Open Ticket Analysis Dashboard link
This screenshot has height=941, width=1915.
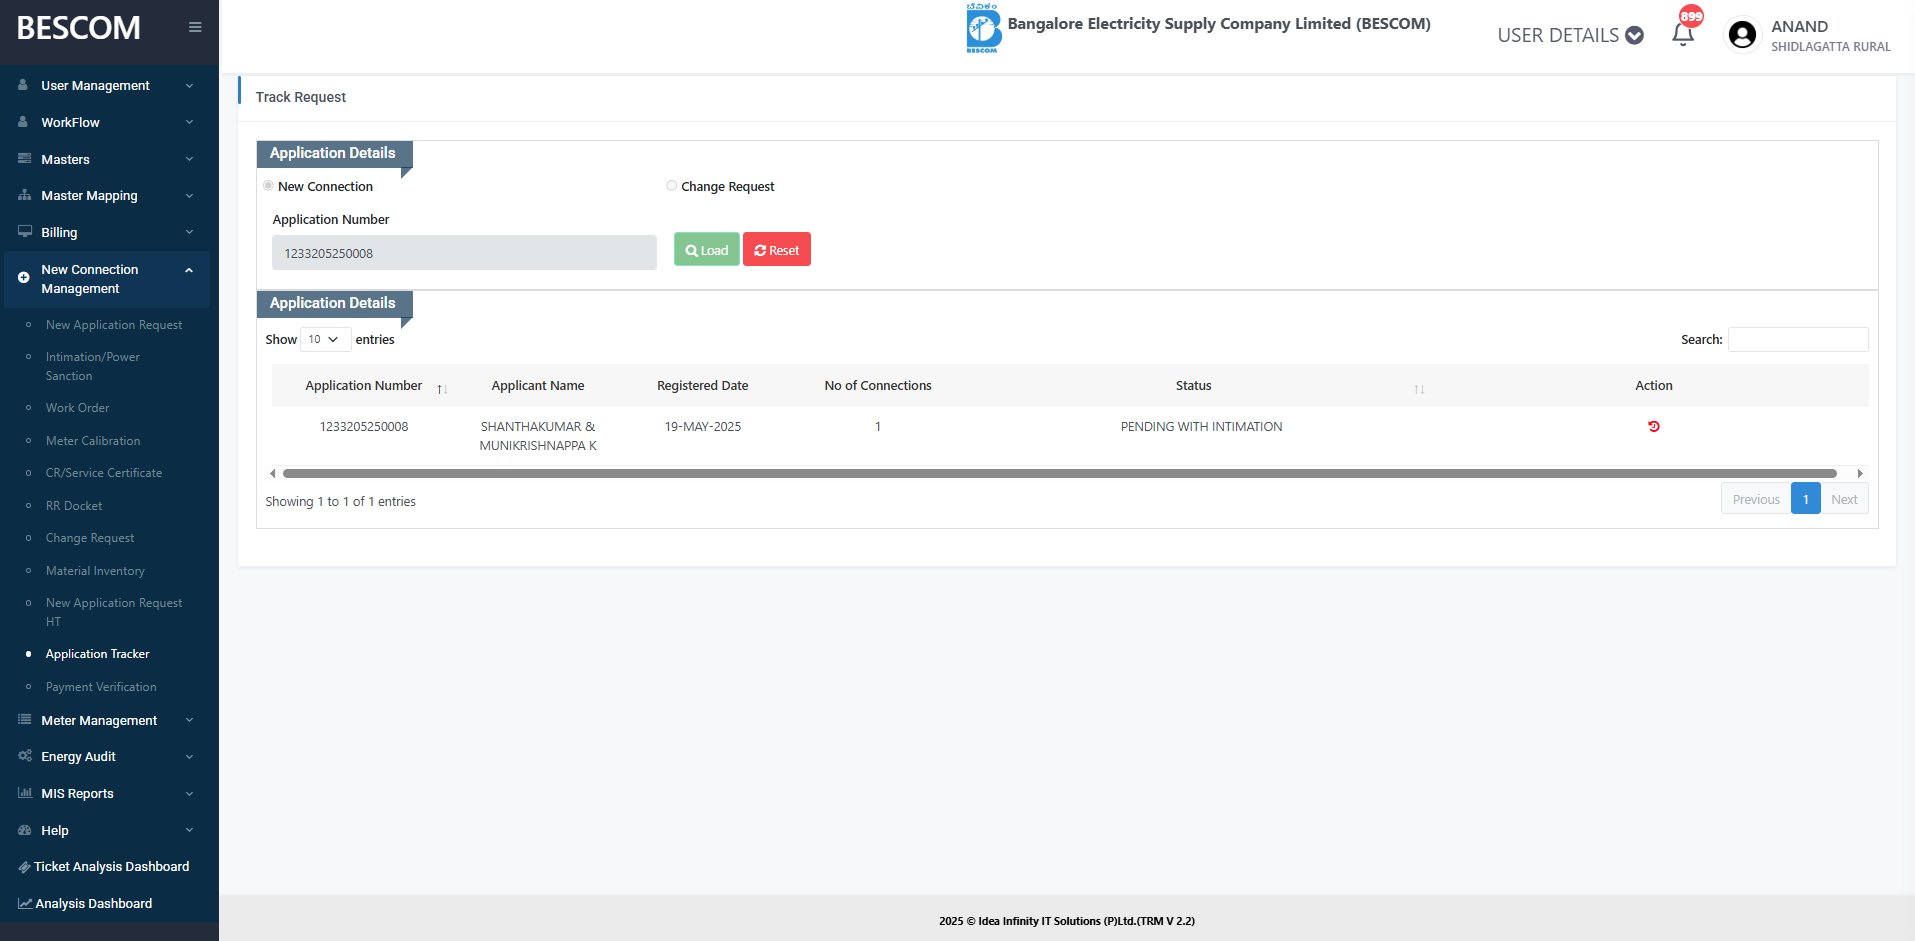pos(112,867)
